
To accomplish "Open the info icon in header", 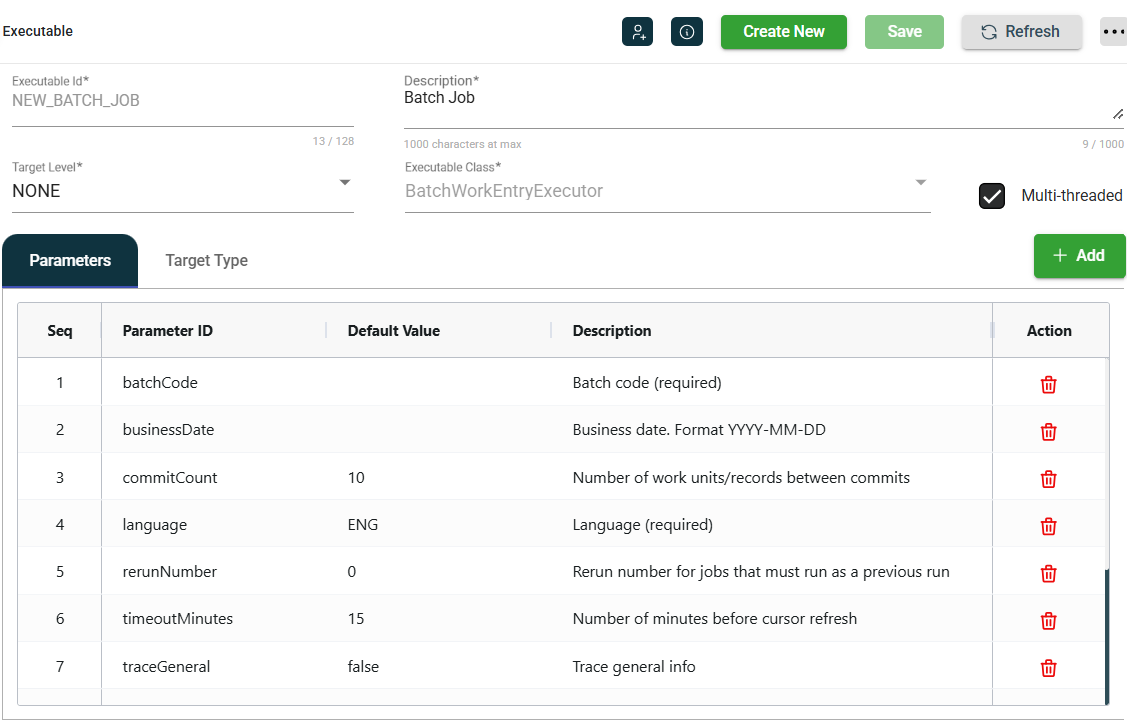I will (x=687, y=32).
